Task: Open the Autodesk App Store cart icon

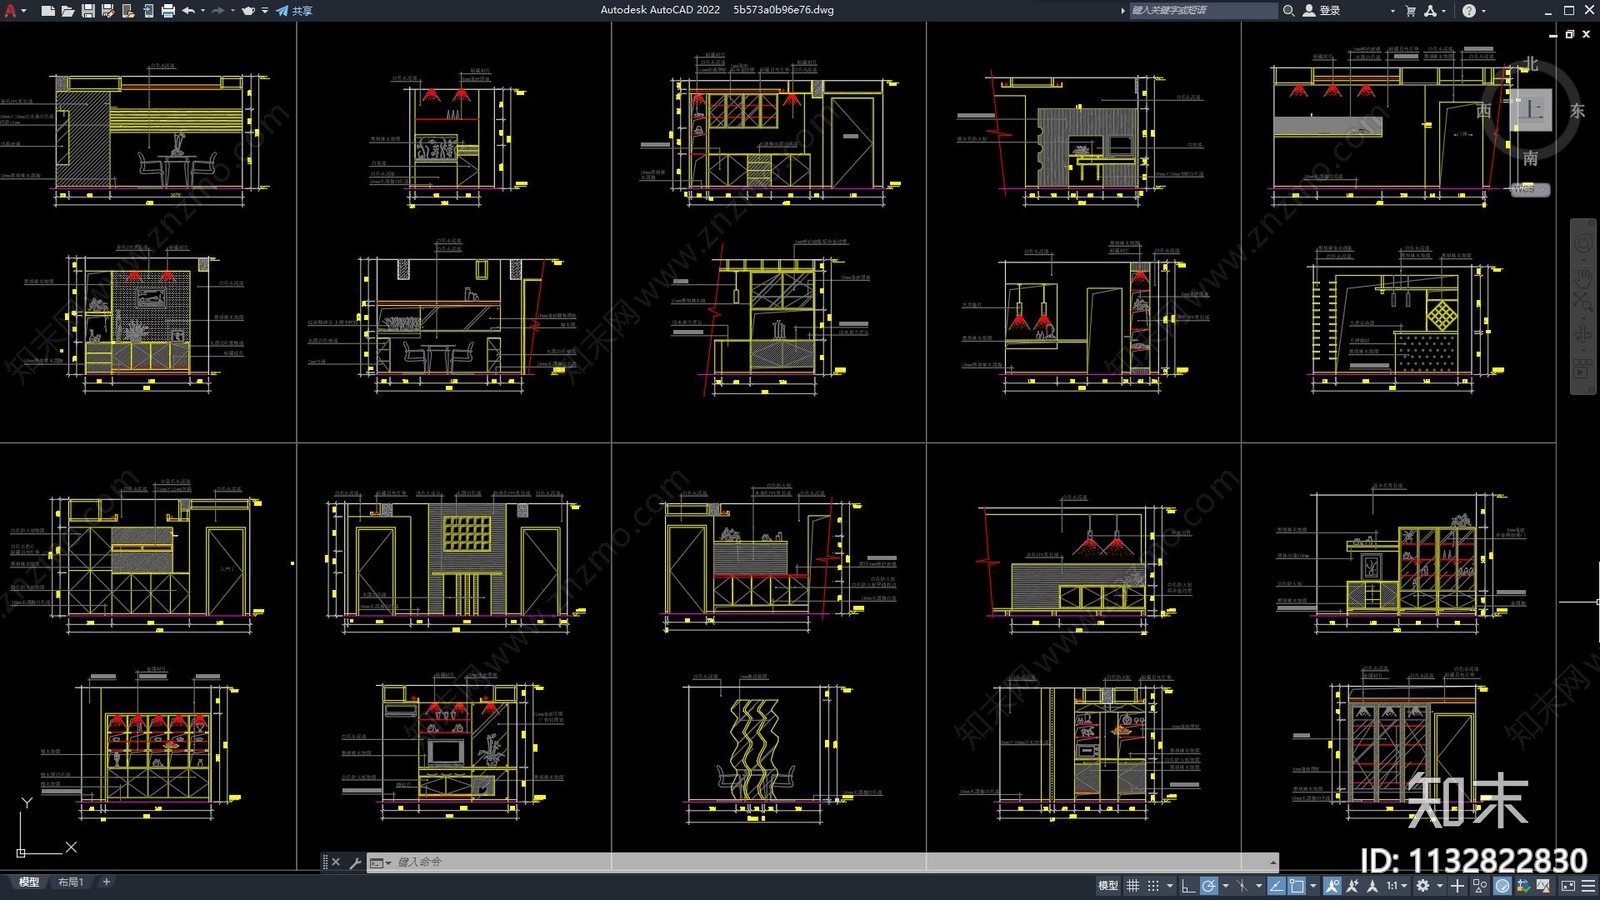Action: point(1410,11)
